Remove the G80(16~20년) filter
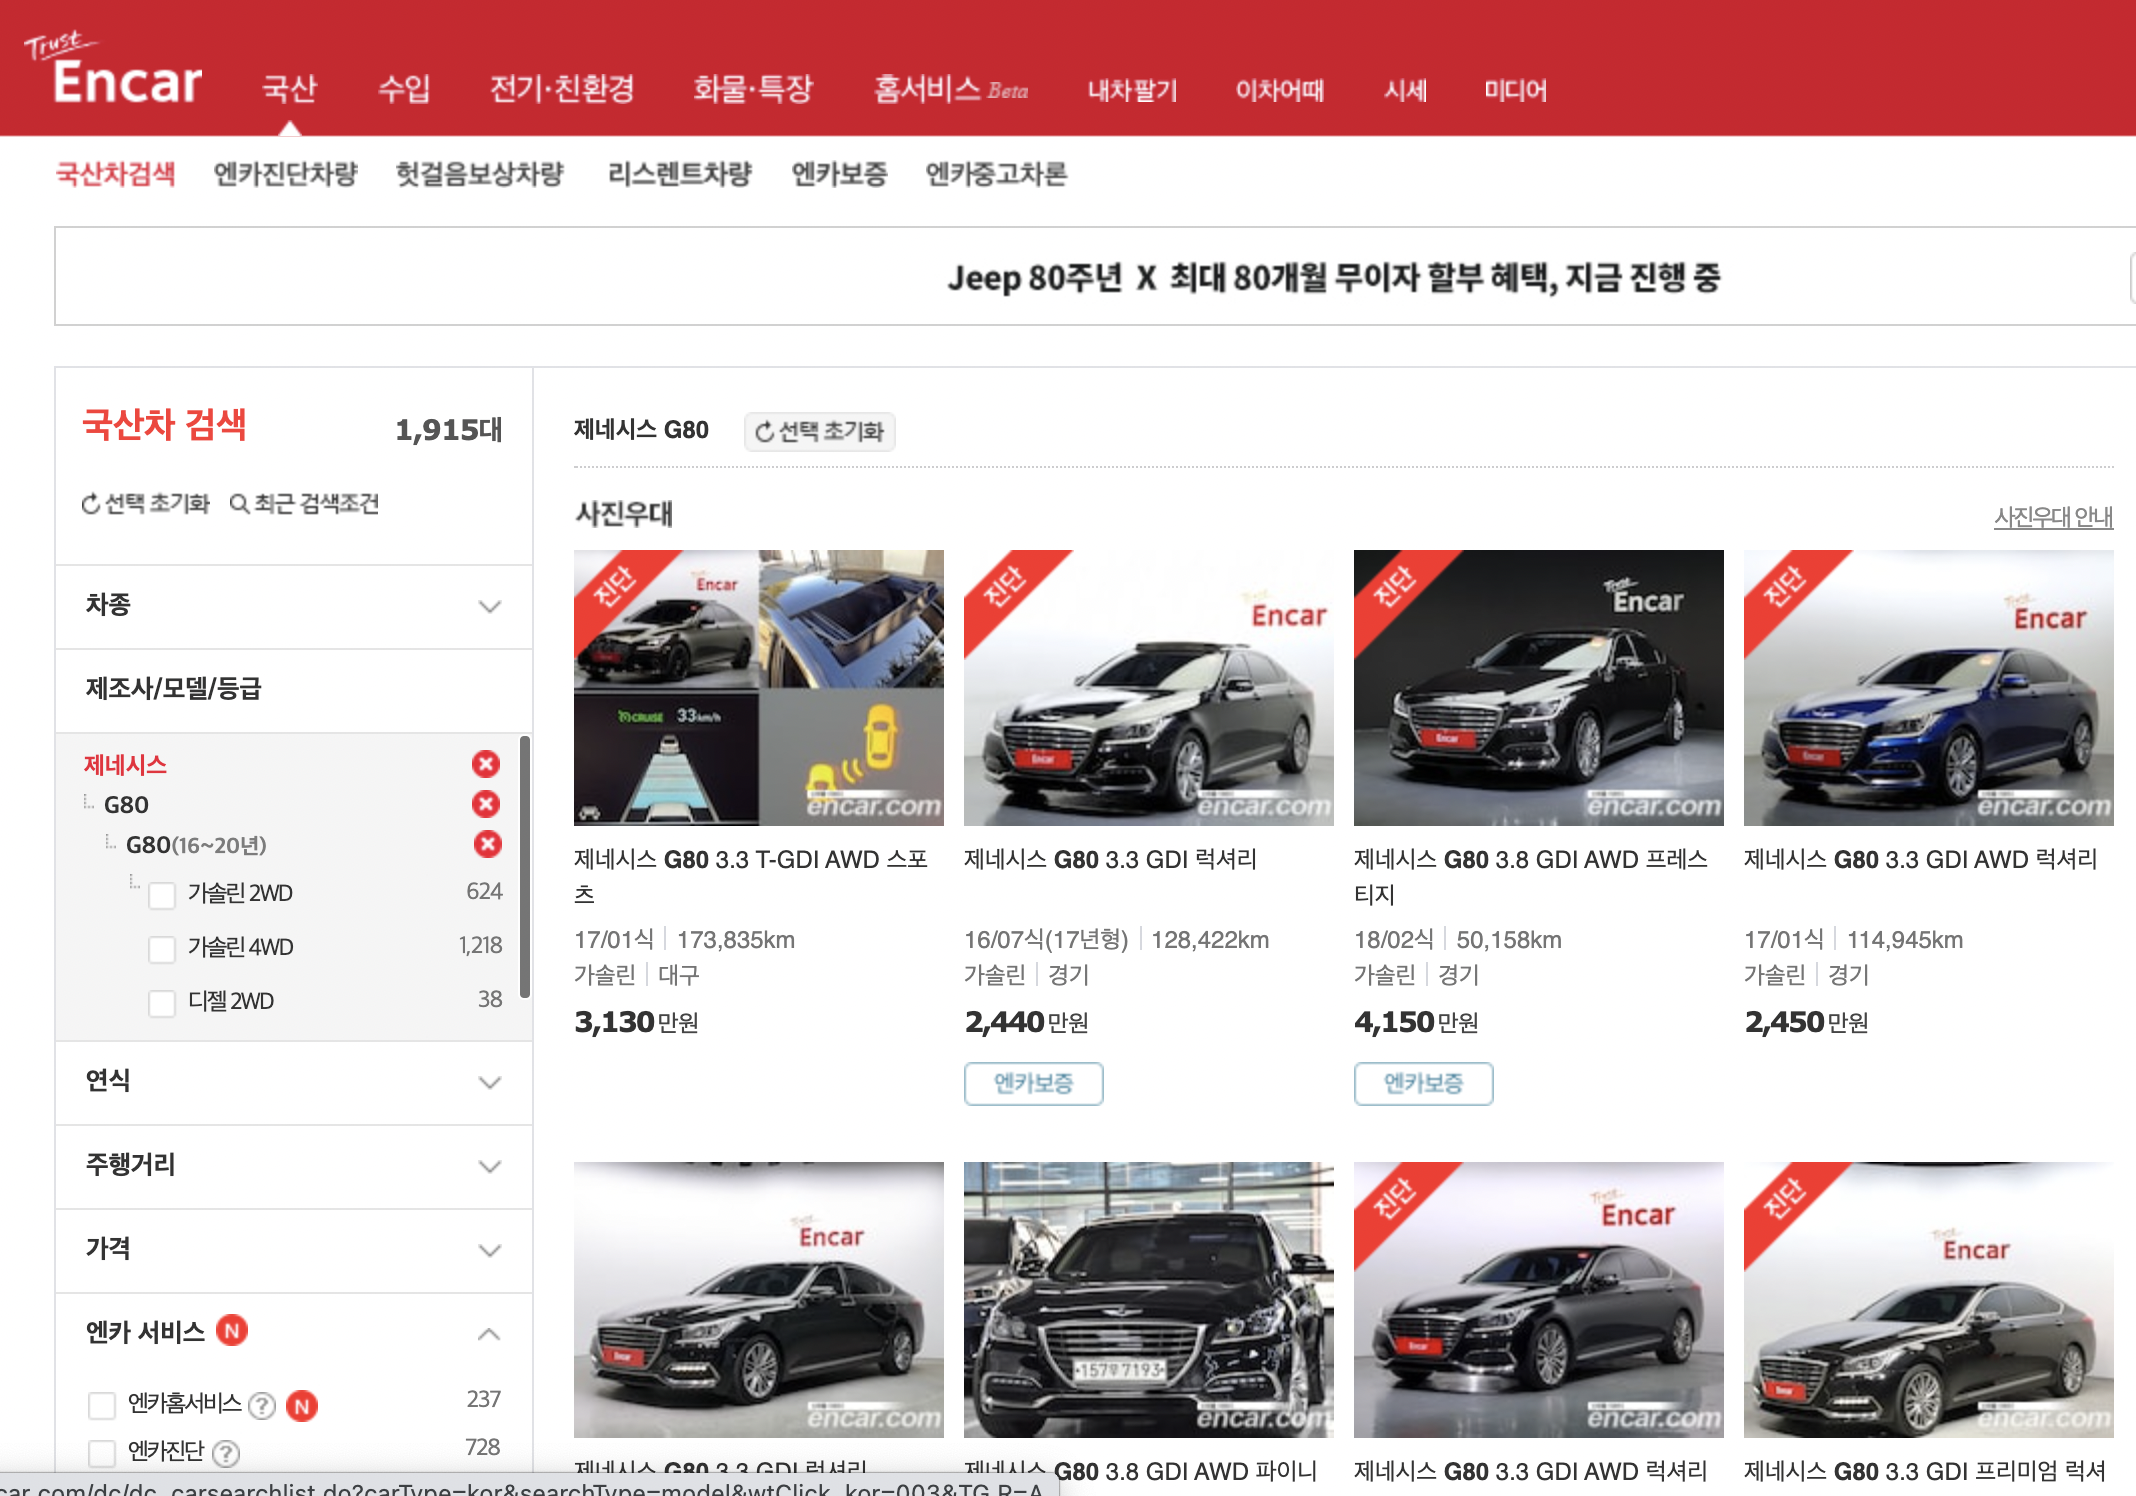Viewport: 2136px width, 1496px height. [x=487, y=844]
